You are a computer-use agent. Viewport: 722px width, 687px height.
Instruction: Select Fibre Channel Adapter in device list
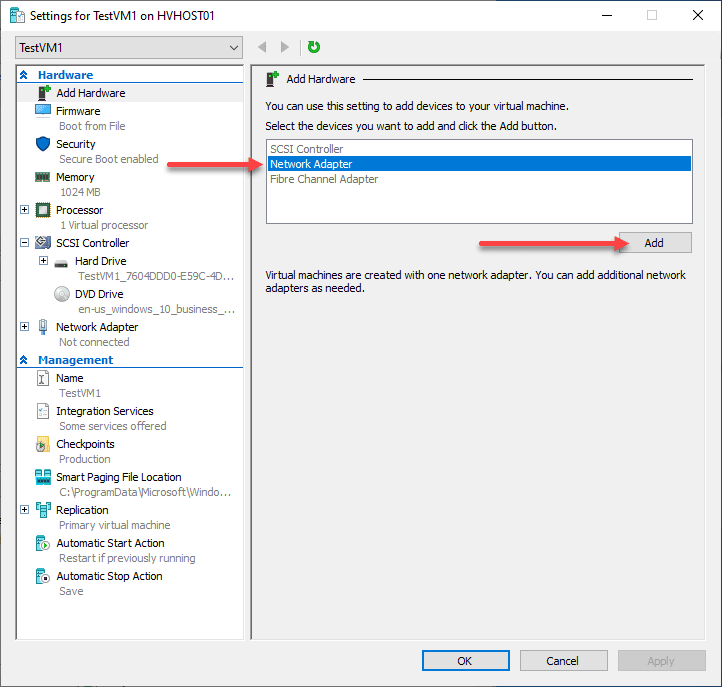point(324,179)
